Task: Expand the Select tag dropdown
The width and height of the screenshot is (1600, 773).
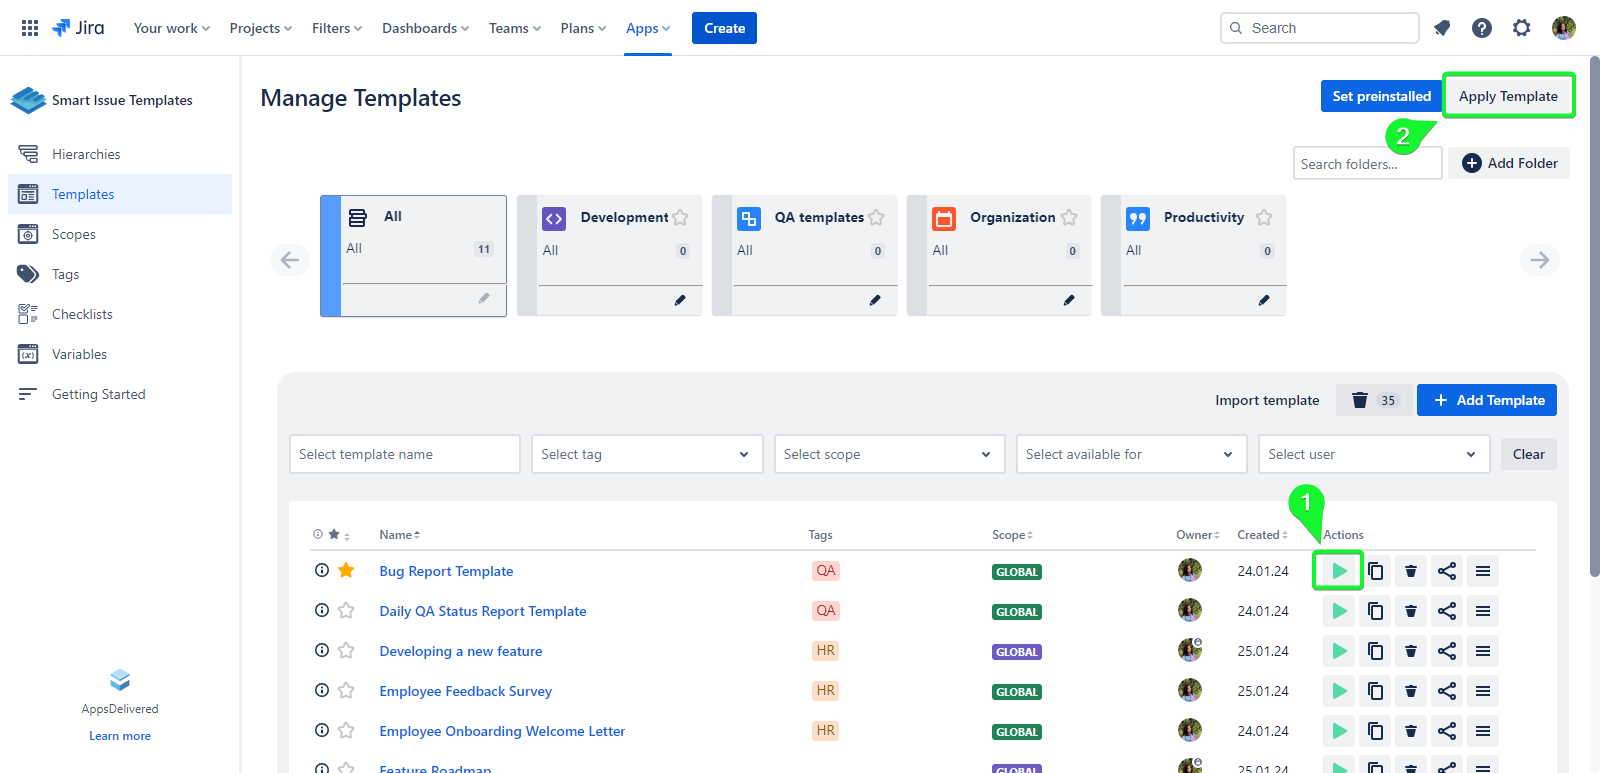Action: click(x=646, y=454)
